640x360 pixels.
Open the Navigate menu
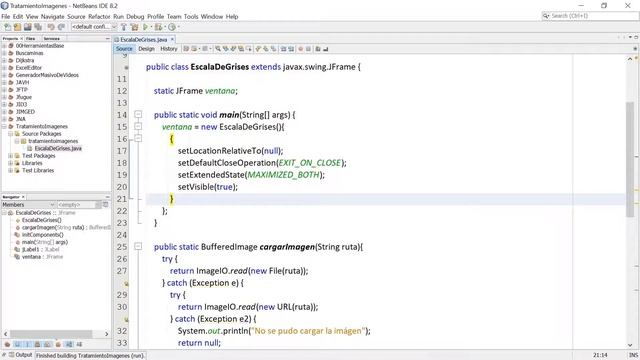(x=52, y=16)
